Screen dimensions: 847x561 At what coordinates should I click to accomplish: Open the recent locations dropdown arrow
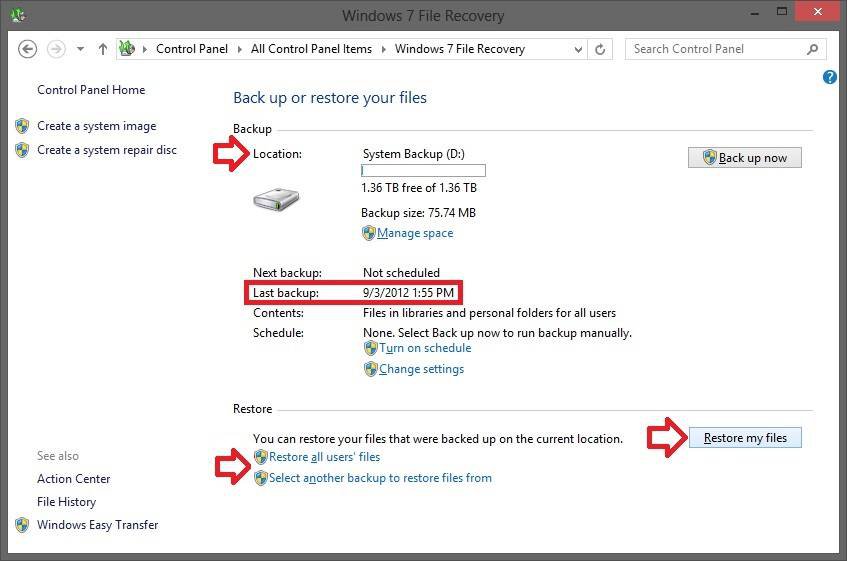coord(80,49)
